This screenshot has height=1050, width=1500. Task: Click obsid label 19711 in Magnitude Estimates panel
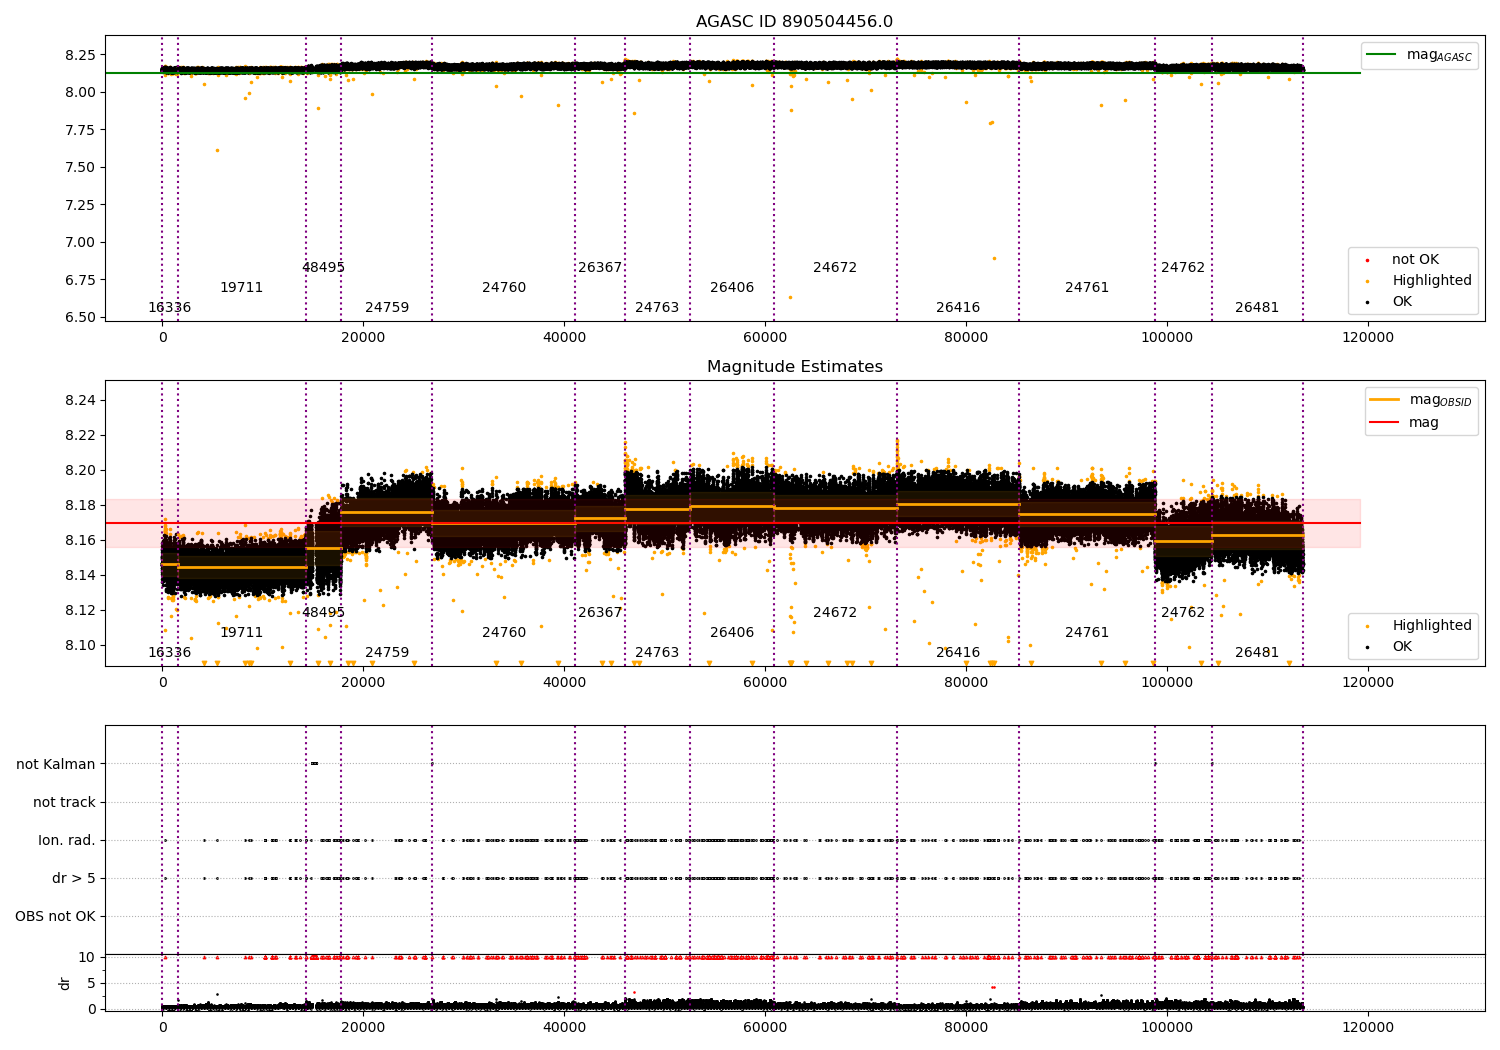[x=242, y=633]
